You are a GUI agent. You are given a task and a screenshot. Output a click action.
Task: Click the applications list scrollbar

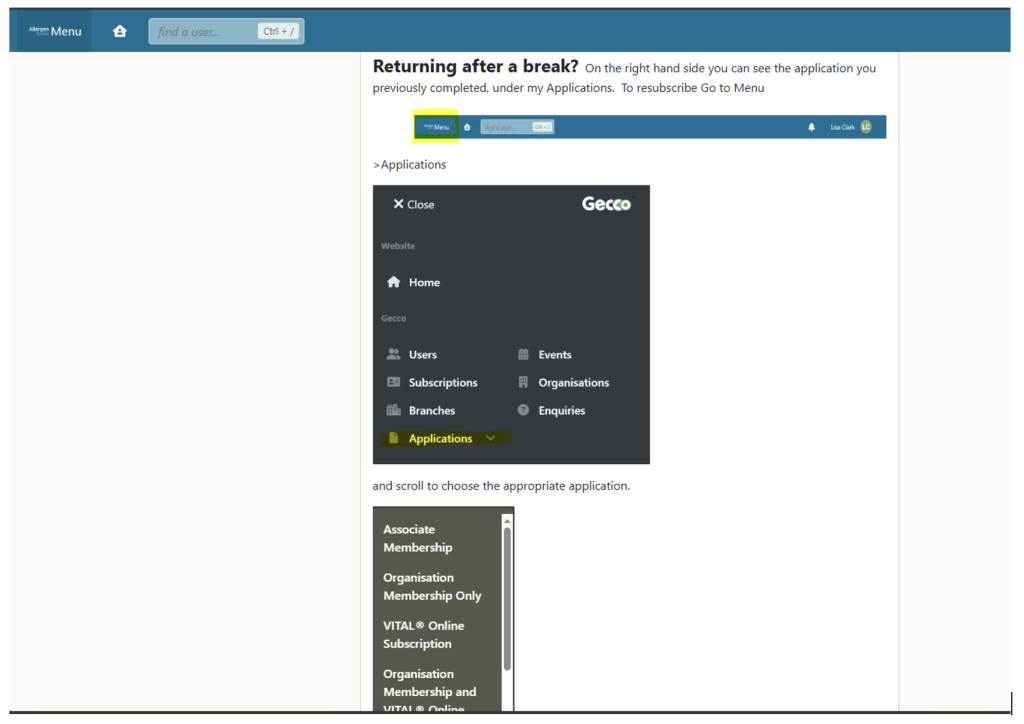coord(507,598)
